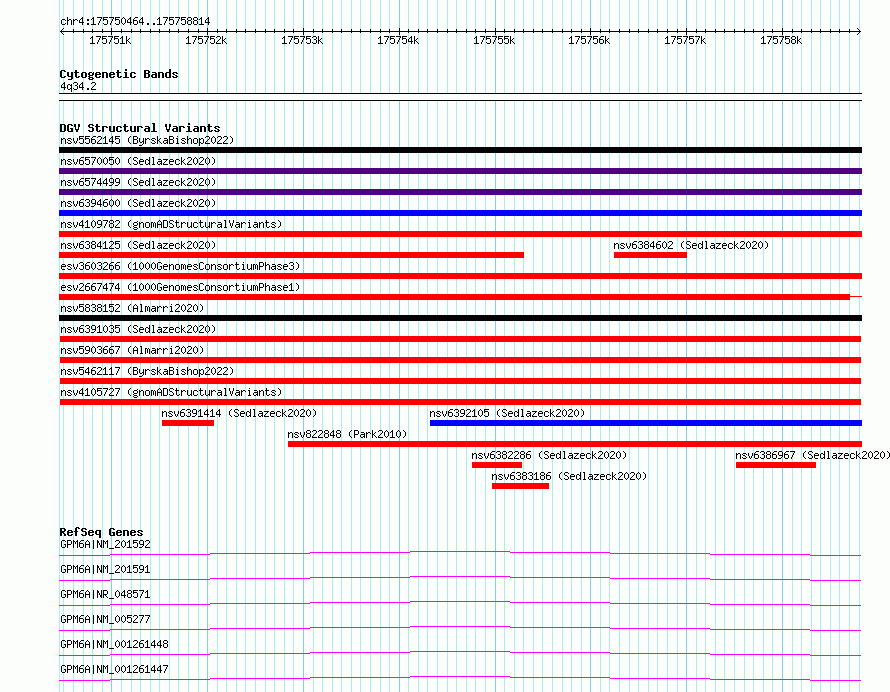890x692 pixels.
Task: Click the red bar under nsv6382286
Action: tap(497, 465)
